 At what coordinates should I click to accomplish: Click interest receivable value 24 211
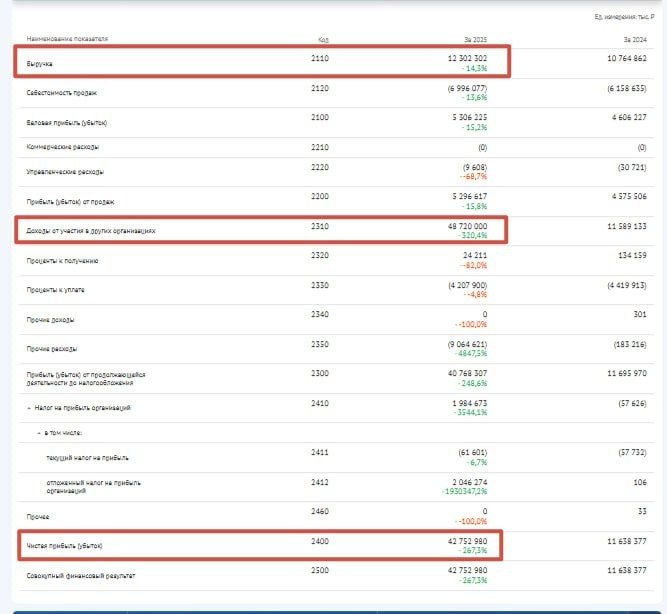pos(475,255)
